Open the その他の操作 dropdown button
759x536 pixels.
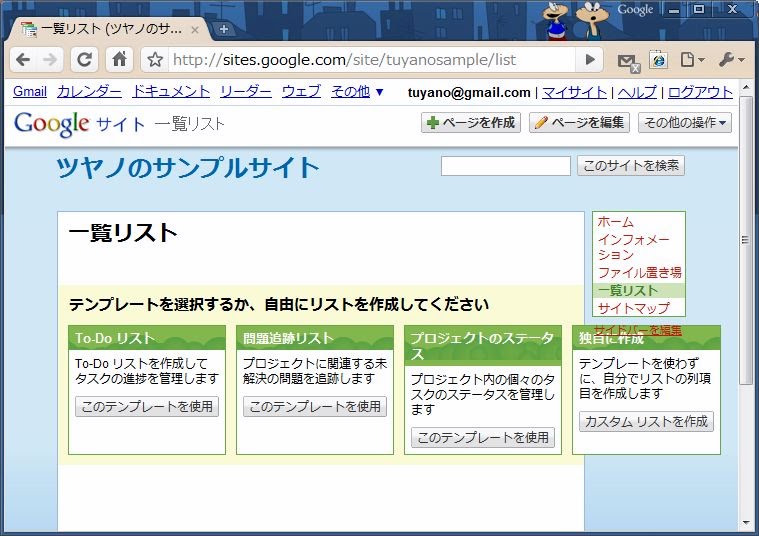coord(685,123)
